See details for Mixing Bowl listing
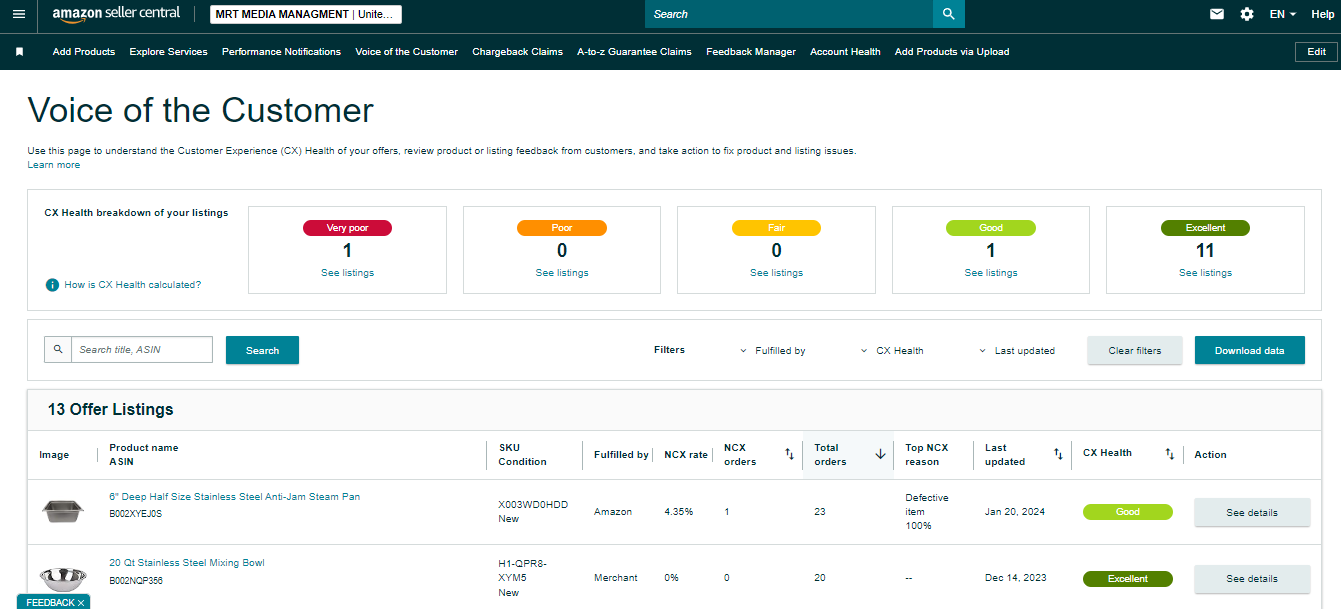Viewport: 1341px width, 609px height. 1252,579
